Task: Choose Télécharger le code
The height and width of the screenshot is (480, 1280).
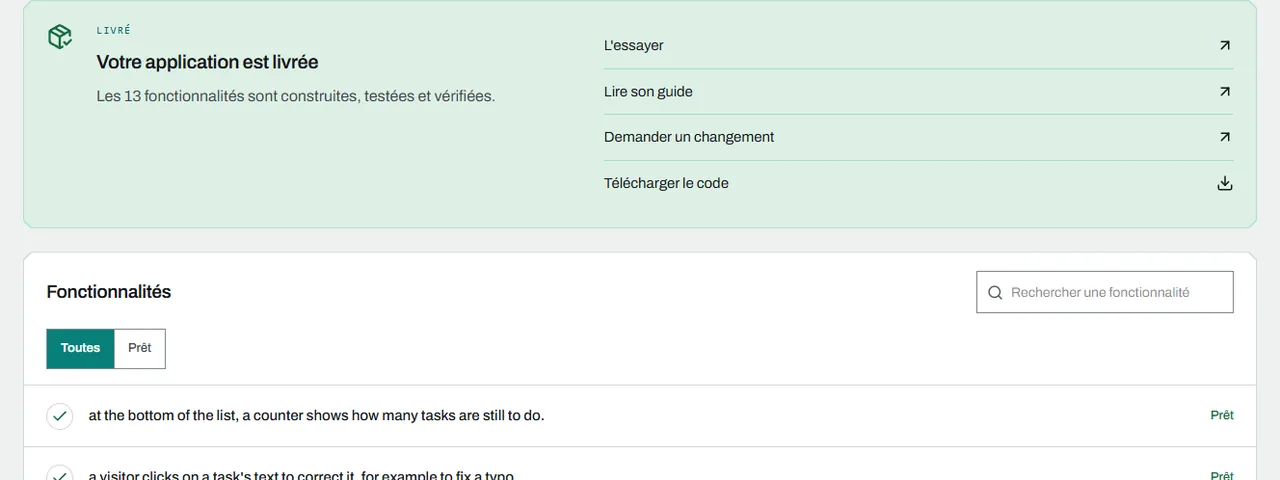Action: (x=919, y=183)
